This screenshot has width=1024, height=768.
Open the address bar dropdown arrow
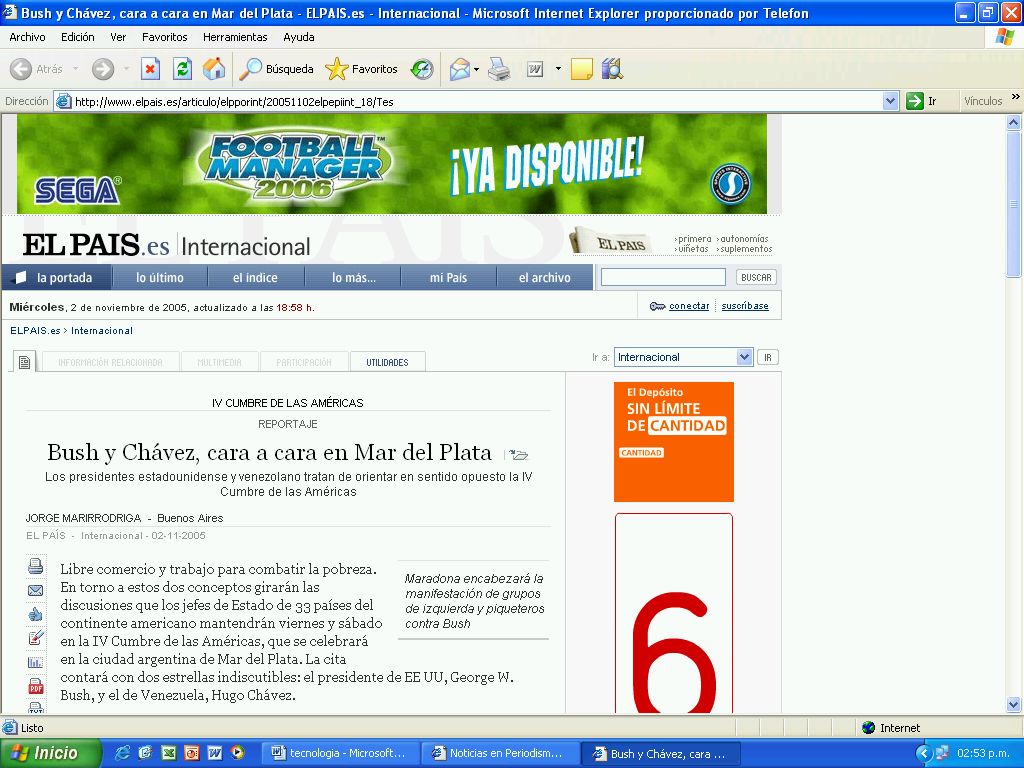click(891, 101)
